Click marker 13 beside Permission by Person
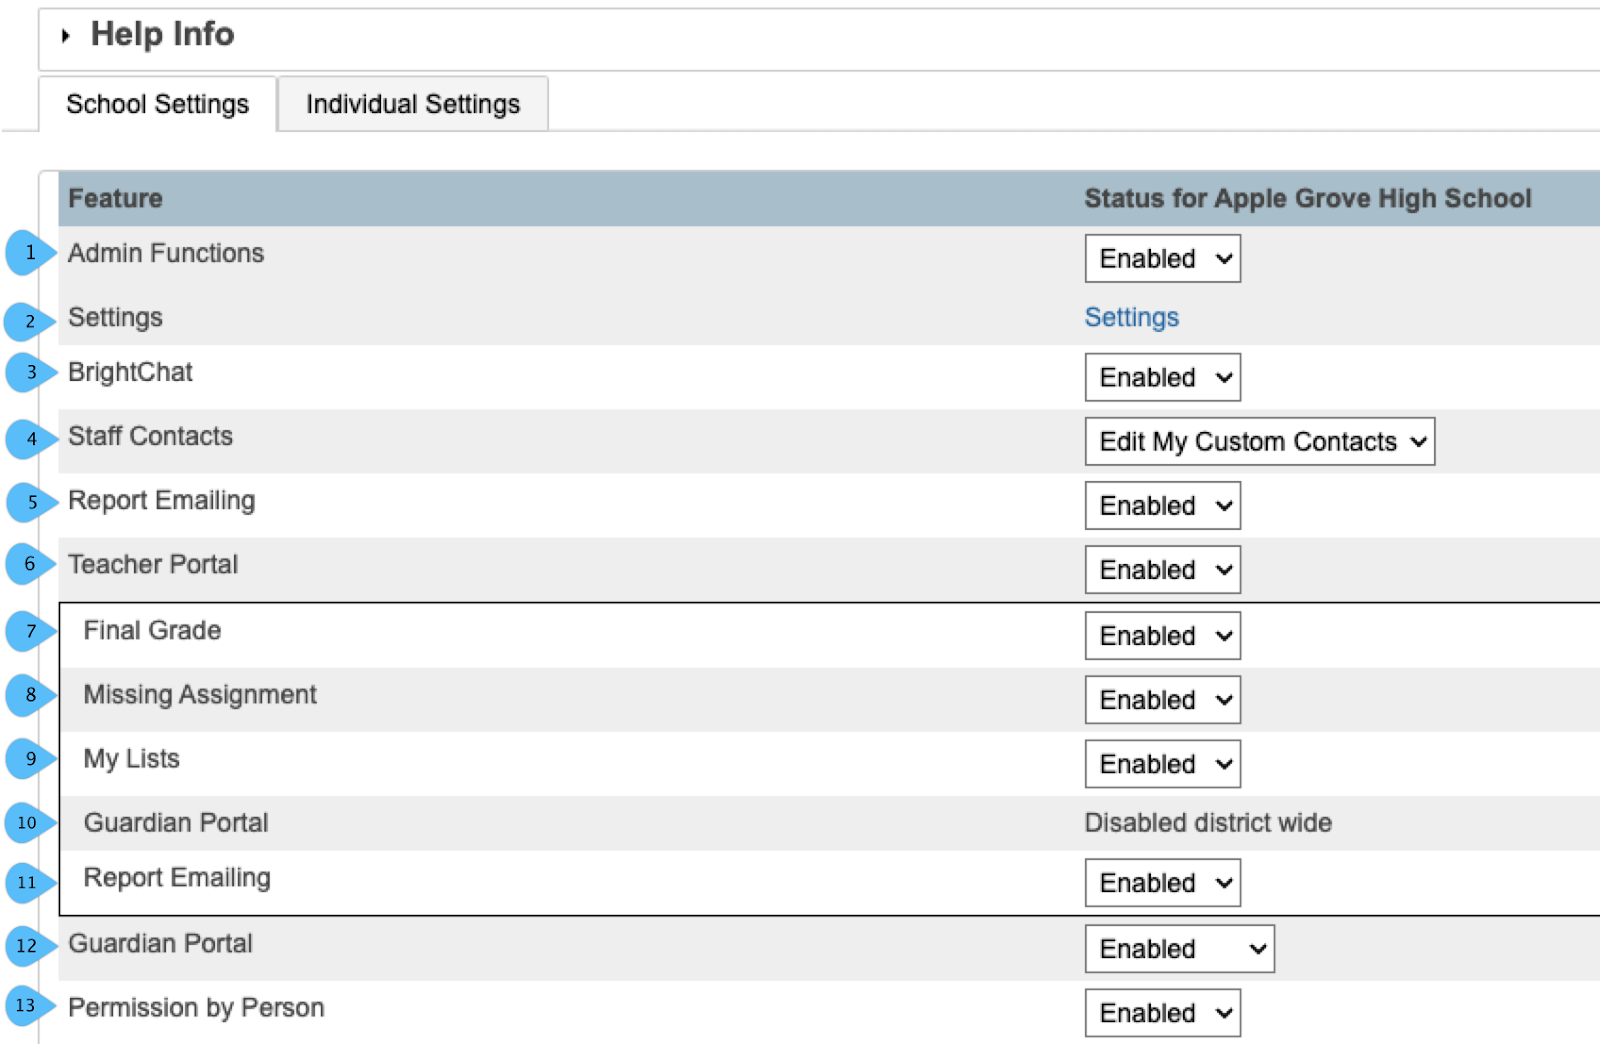This screenshot has width=1600, height=1044. pos(26,1006)
